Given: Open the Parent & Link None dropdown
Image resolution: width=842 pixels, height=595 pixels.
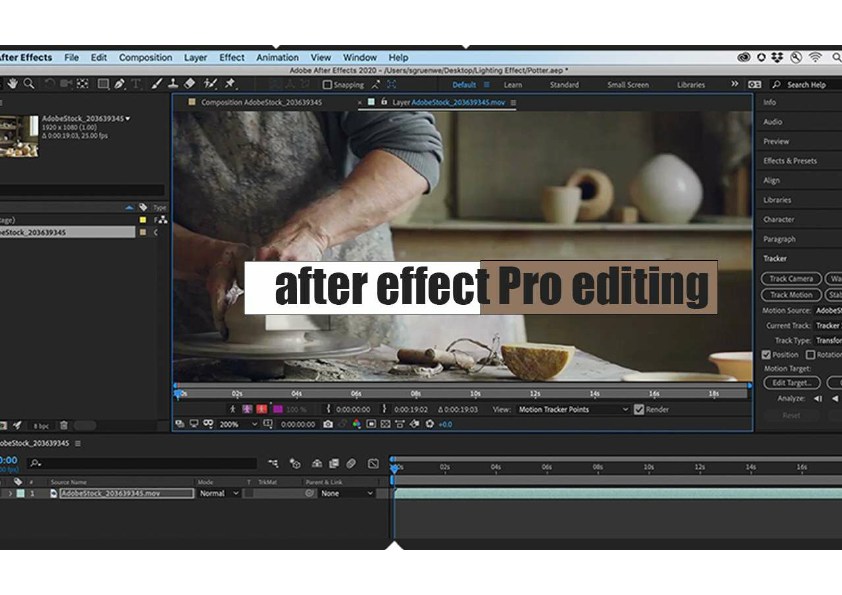Looking at the screenshot, I should pos(346,493).
